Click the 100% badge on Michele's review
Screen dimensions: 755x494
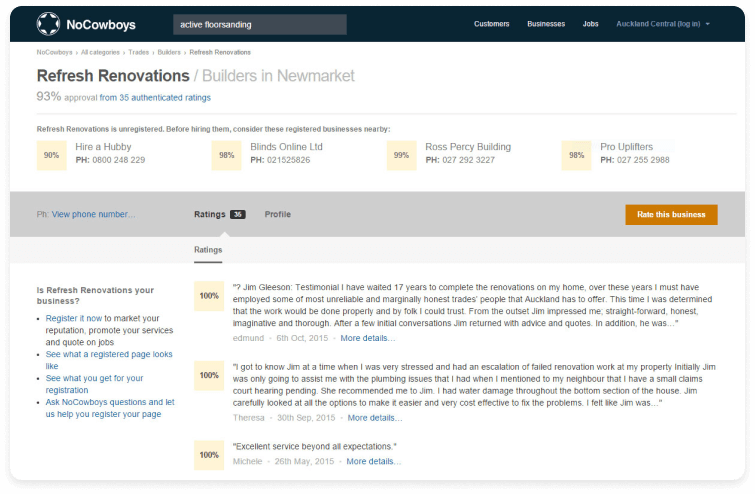point(209,455)
